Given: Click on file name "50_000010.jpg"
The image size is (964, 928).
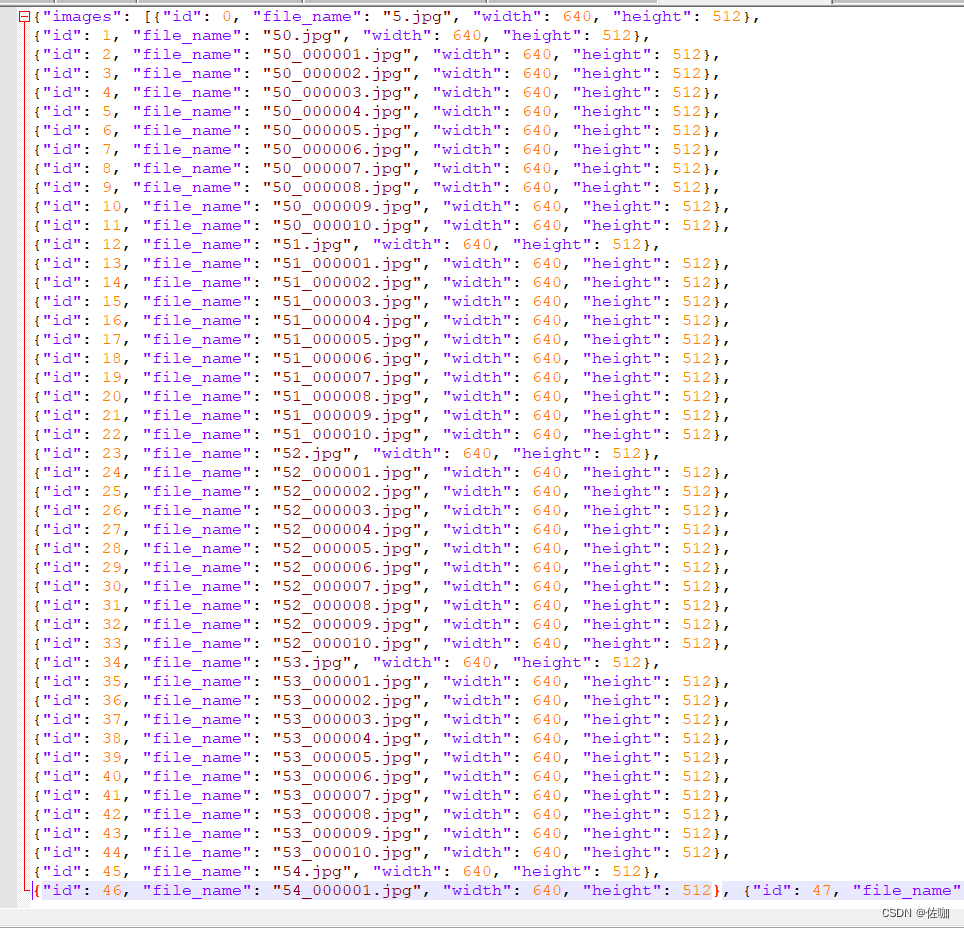Looking at the screenshot, I should 346,226.
